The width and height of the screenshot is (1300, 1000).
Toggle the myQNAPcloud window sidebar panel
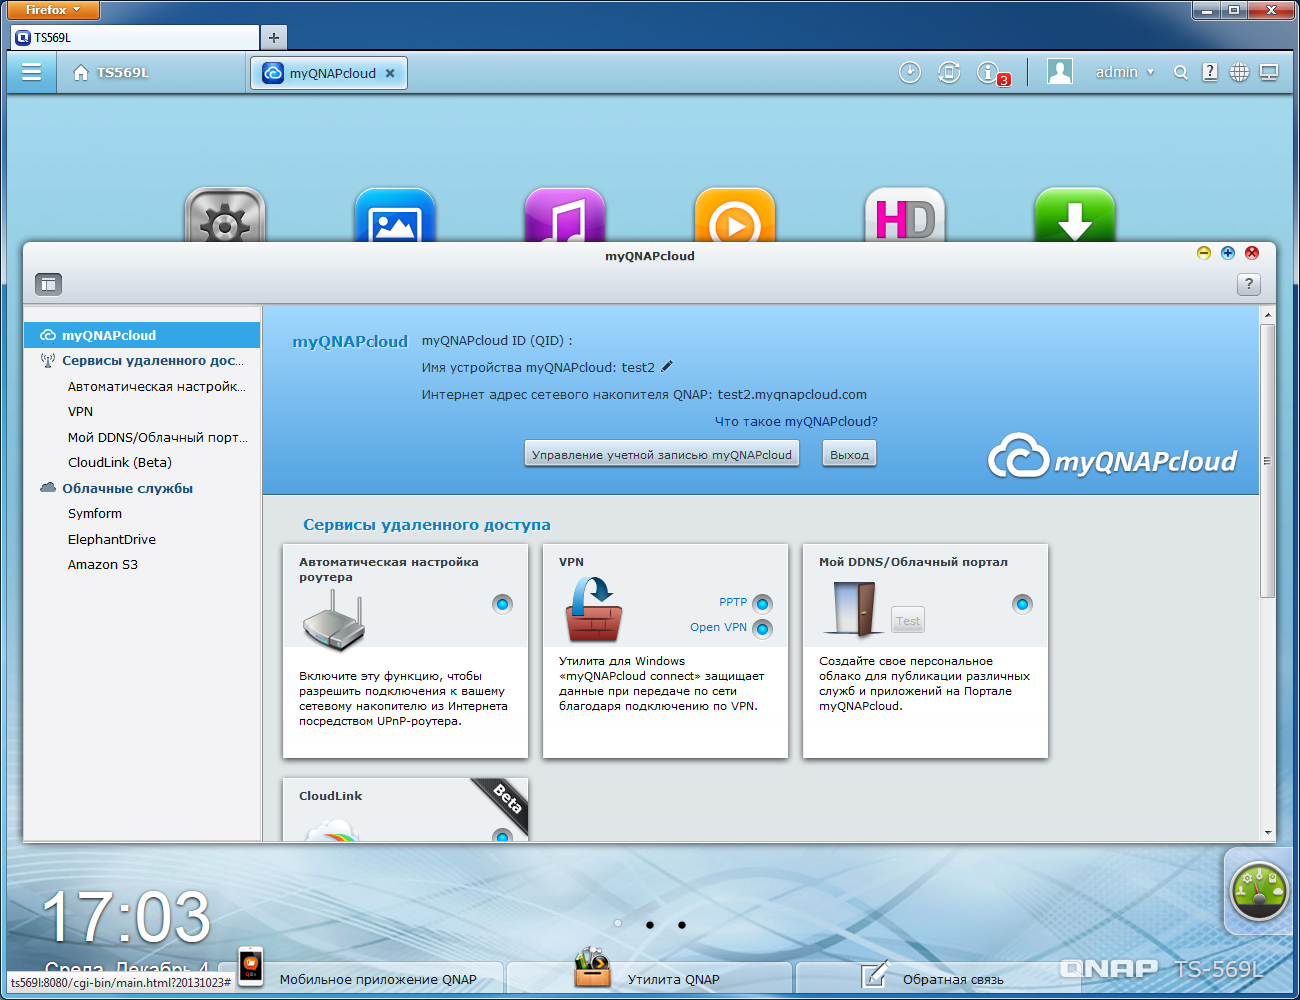point(49,284)
